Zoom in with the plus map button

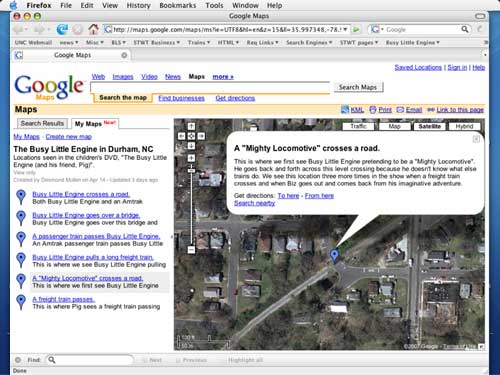click(191, 158)
